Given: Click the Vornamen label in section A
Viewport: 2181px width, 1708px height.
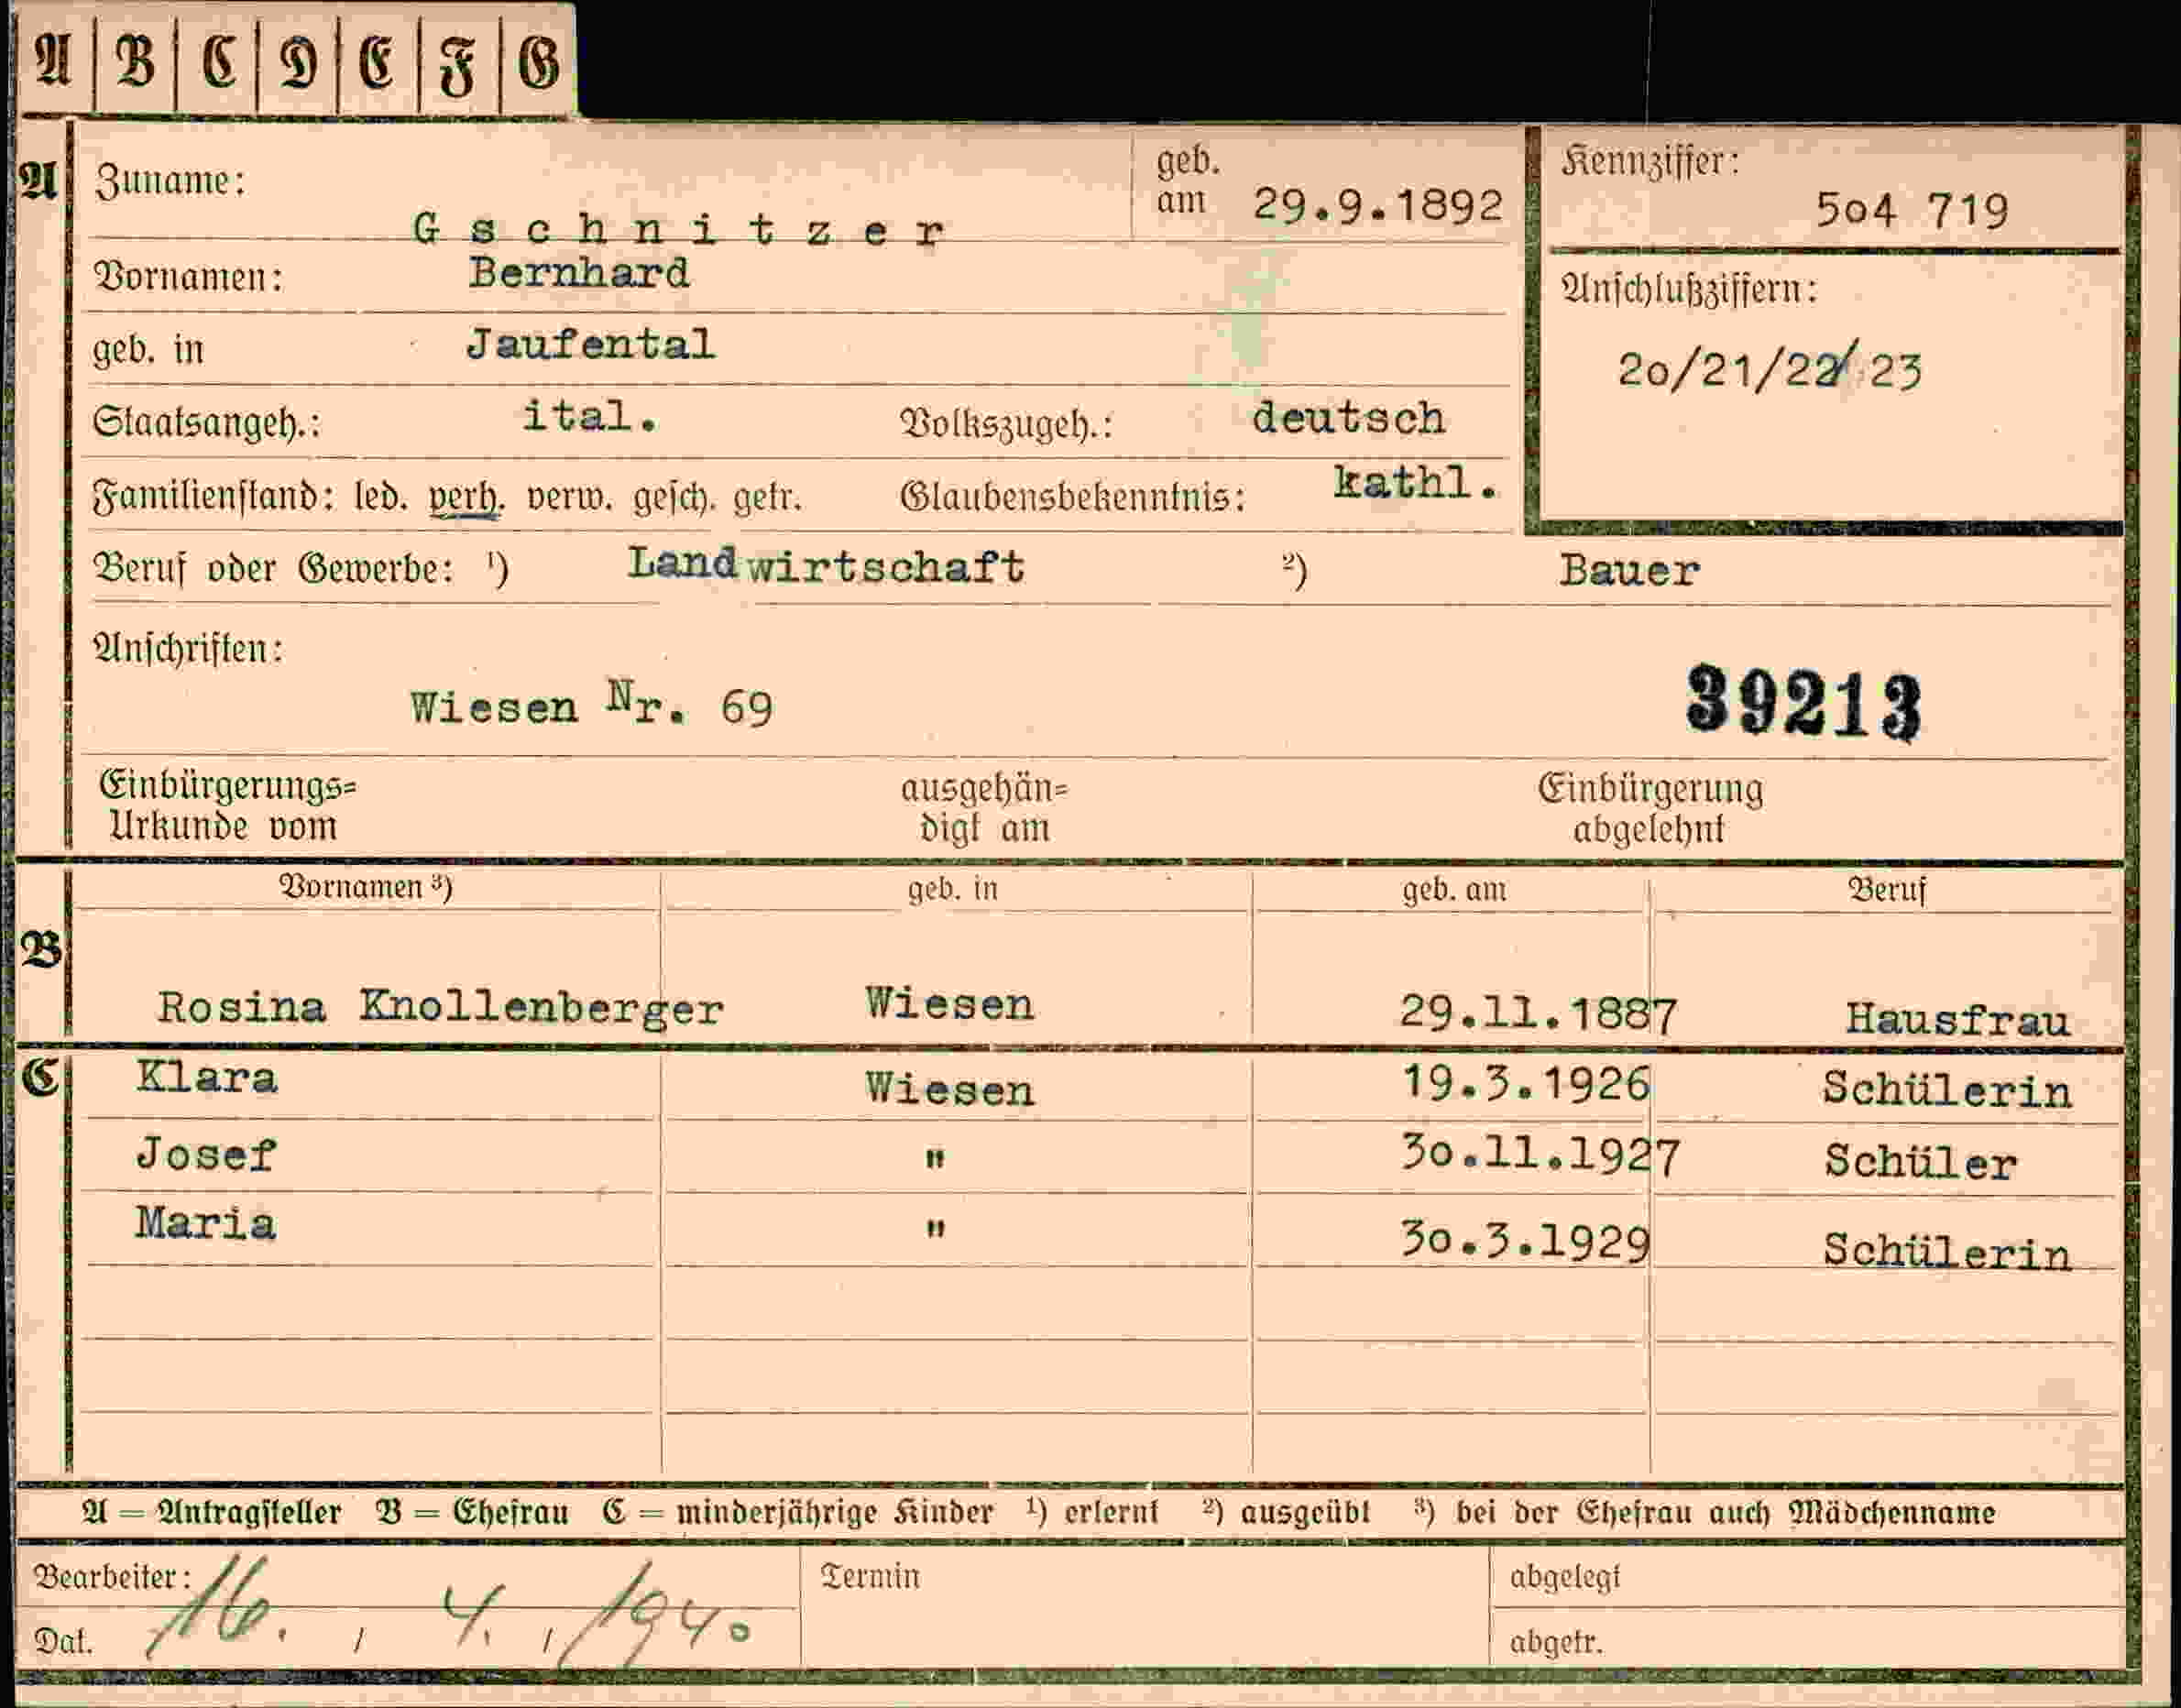Looking at the screenshot, I should tap(189, 277).
